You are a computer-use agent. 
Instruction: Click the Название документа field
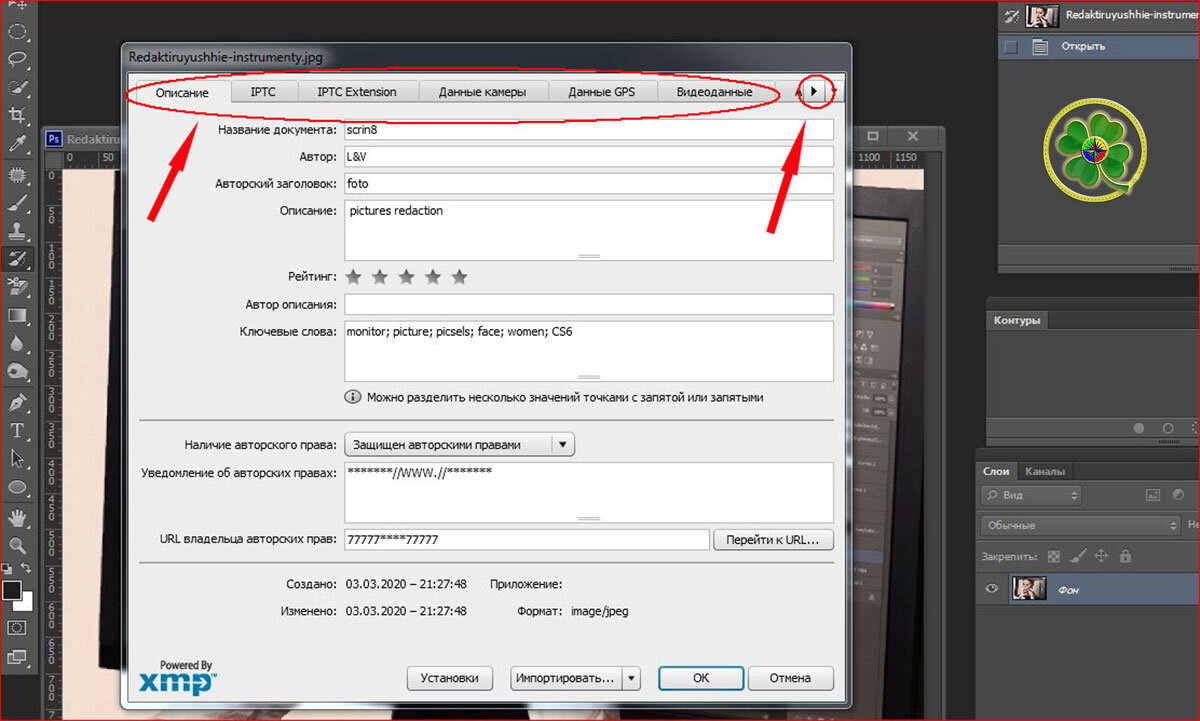pos(588,130)
